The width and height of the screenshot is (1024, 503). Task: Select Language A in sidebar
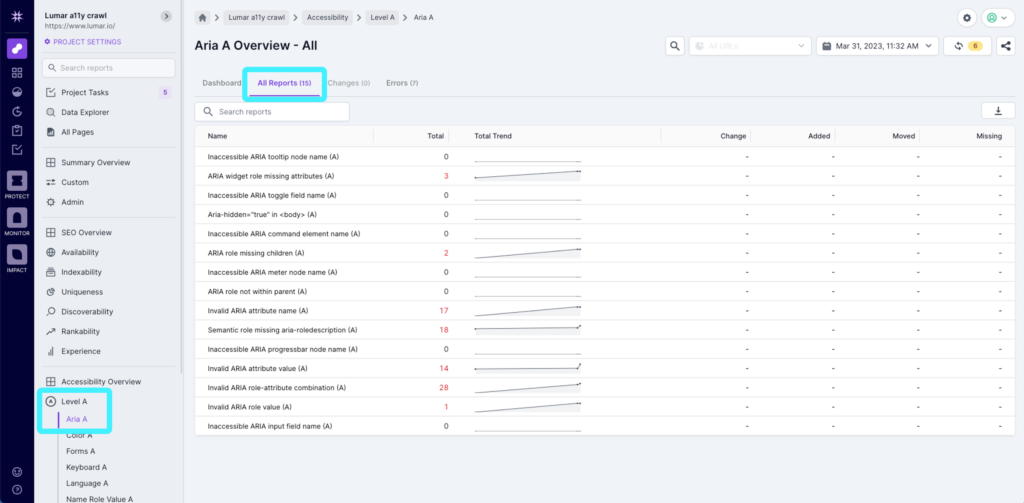tap(87, 483)
